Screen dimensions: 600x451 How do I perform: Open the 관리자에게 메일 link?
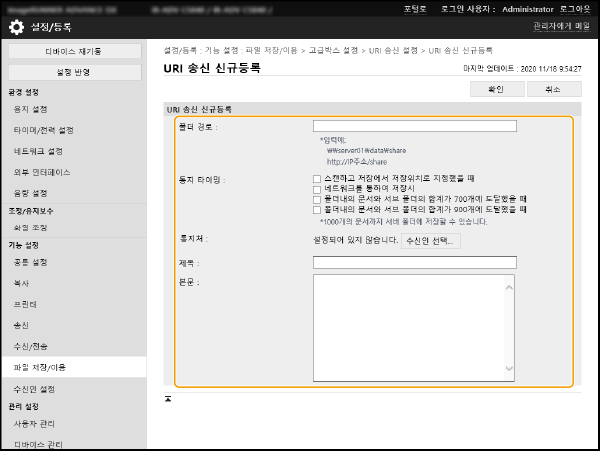[x=561, y=26]
